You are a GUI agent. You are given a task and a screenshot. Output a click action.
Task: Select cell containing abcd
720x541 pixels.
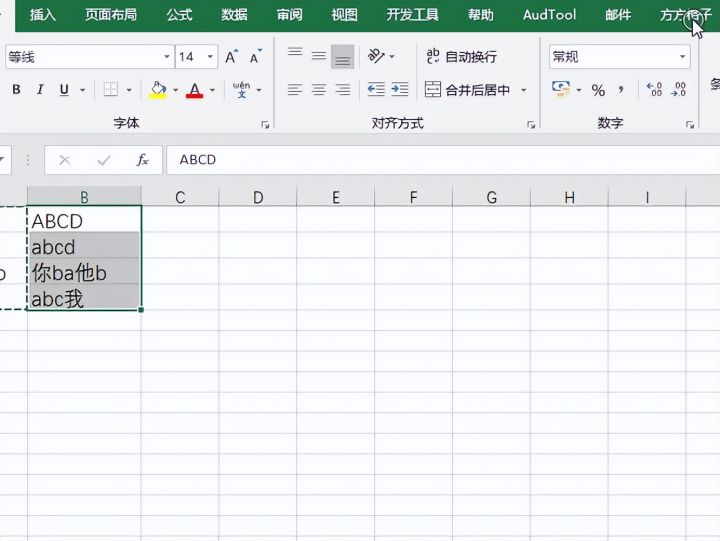(x=84, y=247)
